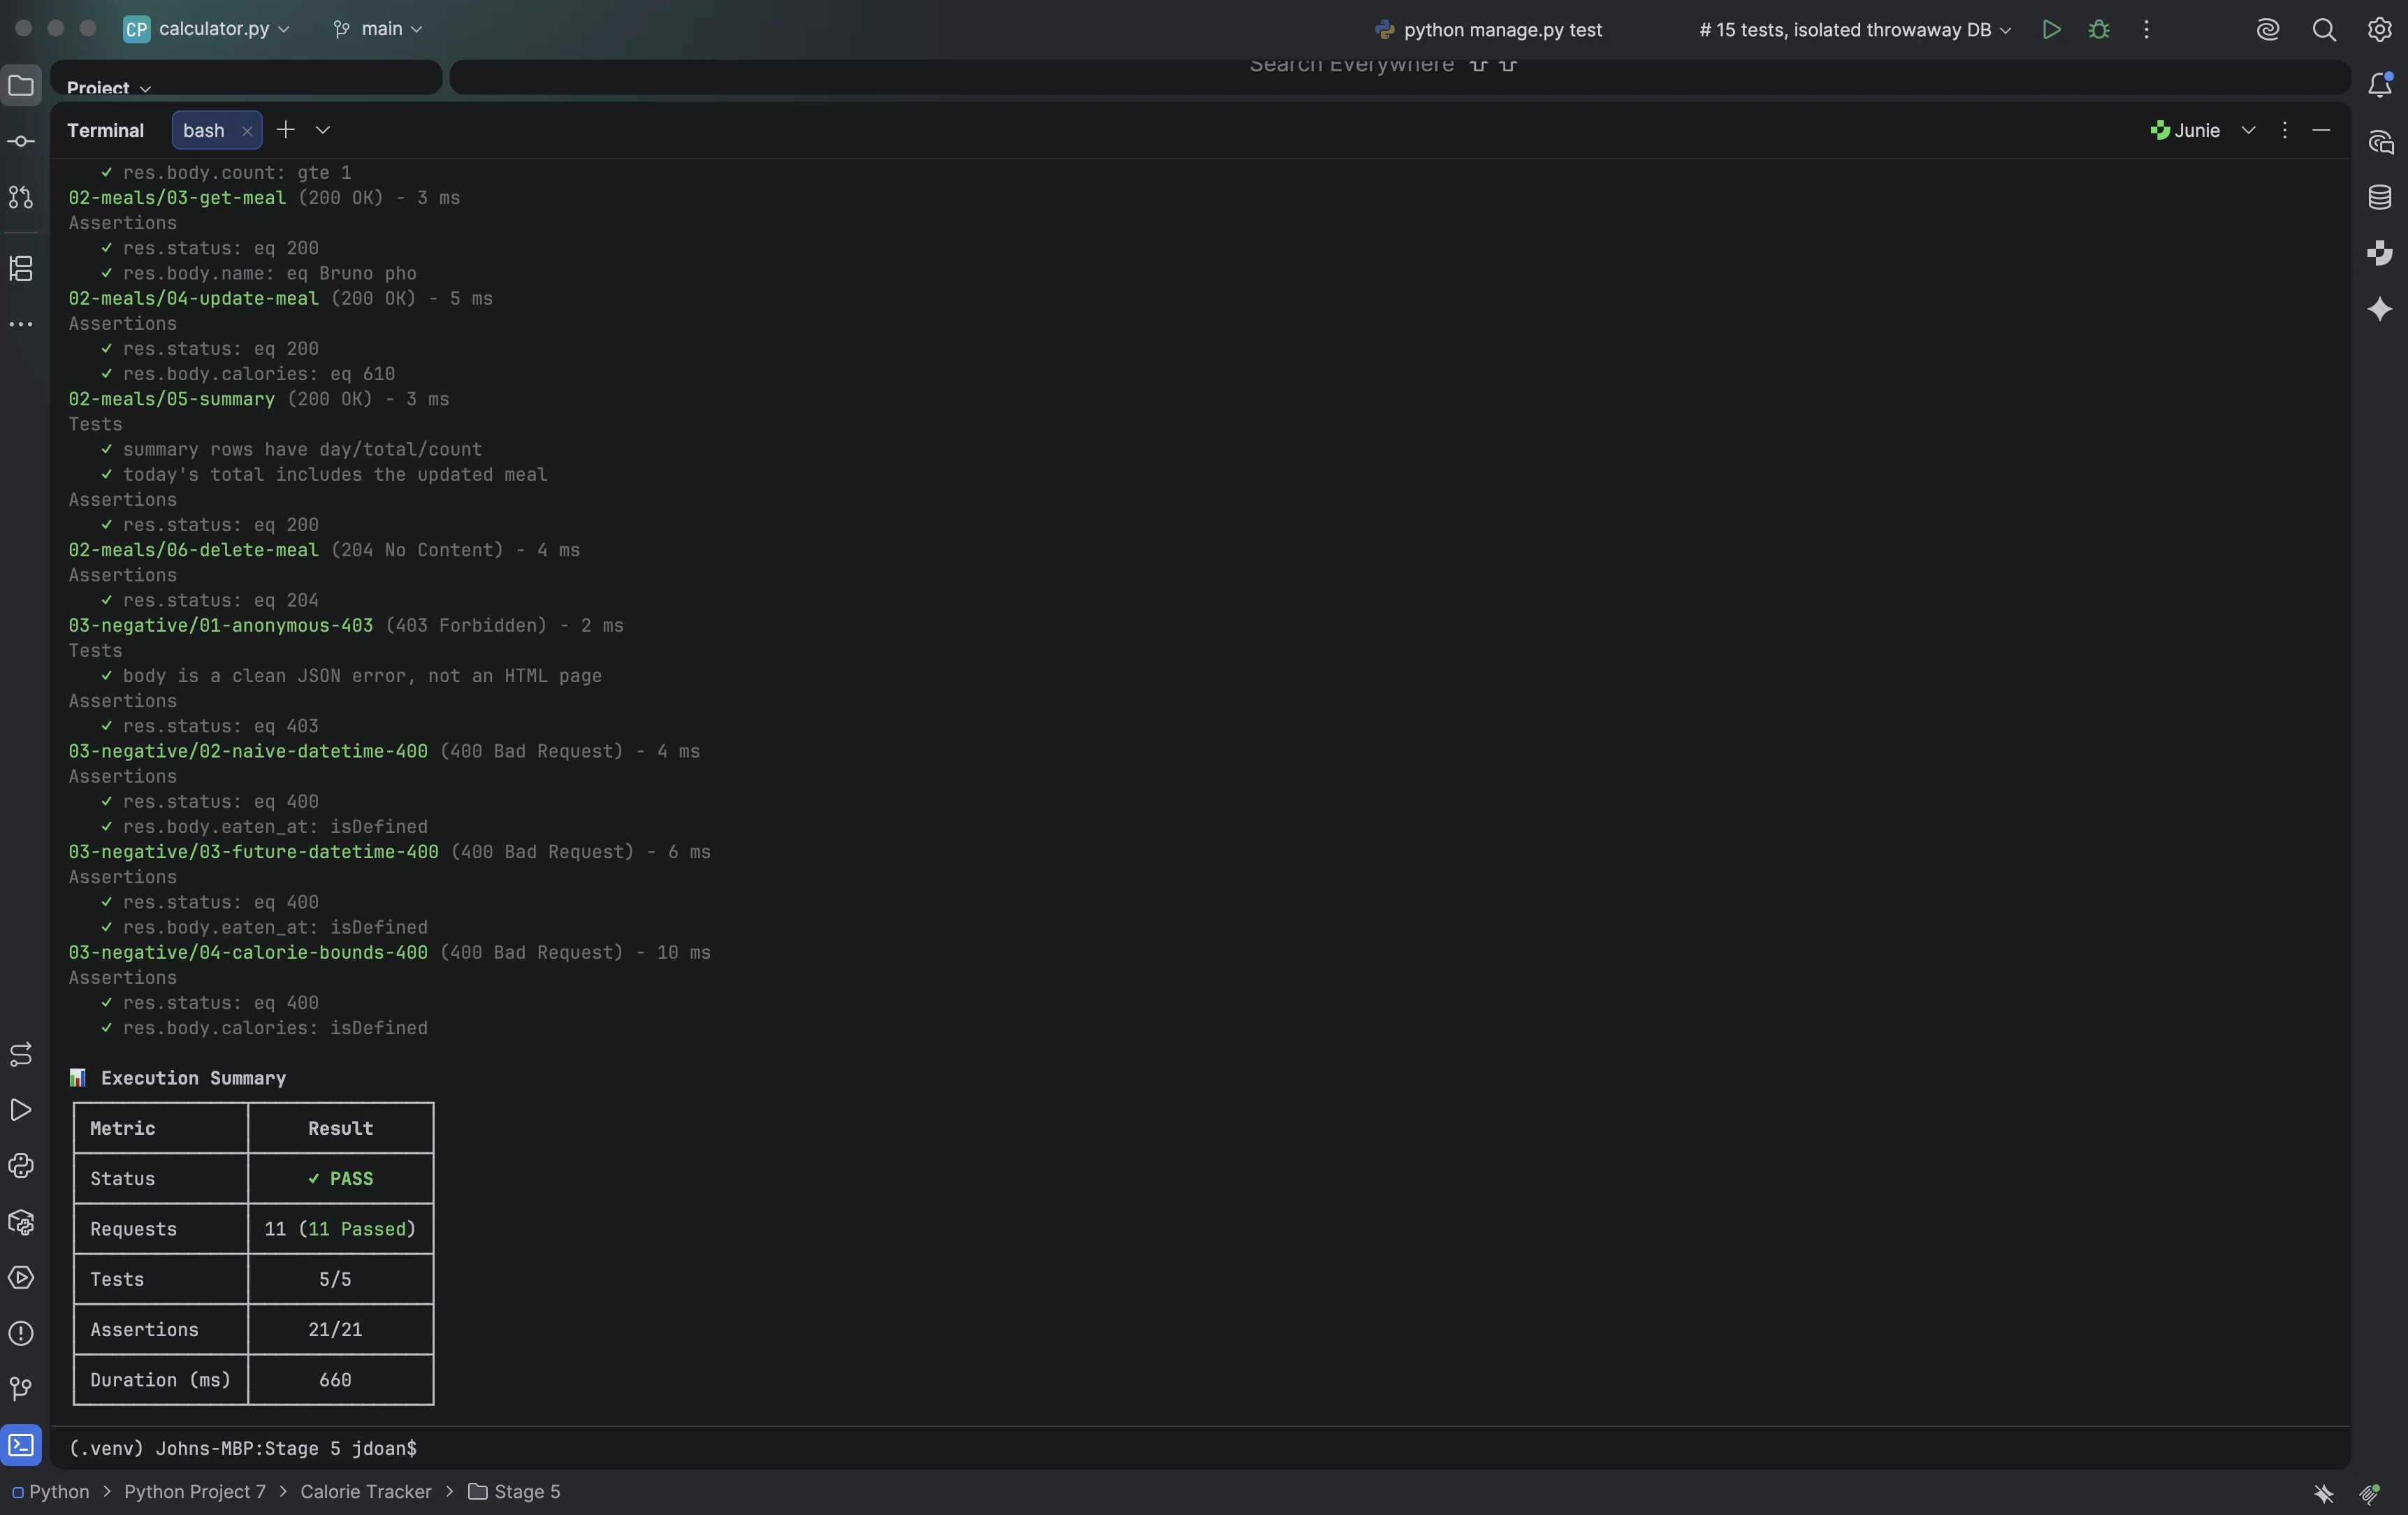Open the Pull Requests tool window
This screenshot has width=2408, height=1515.
tap(21, 198)
